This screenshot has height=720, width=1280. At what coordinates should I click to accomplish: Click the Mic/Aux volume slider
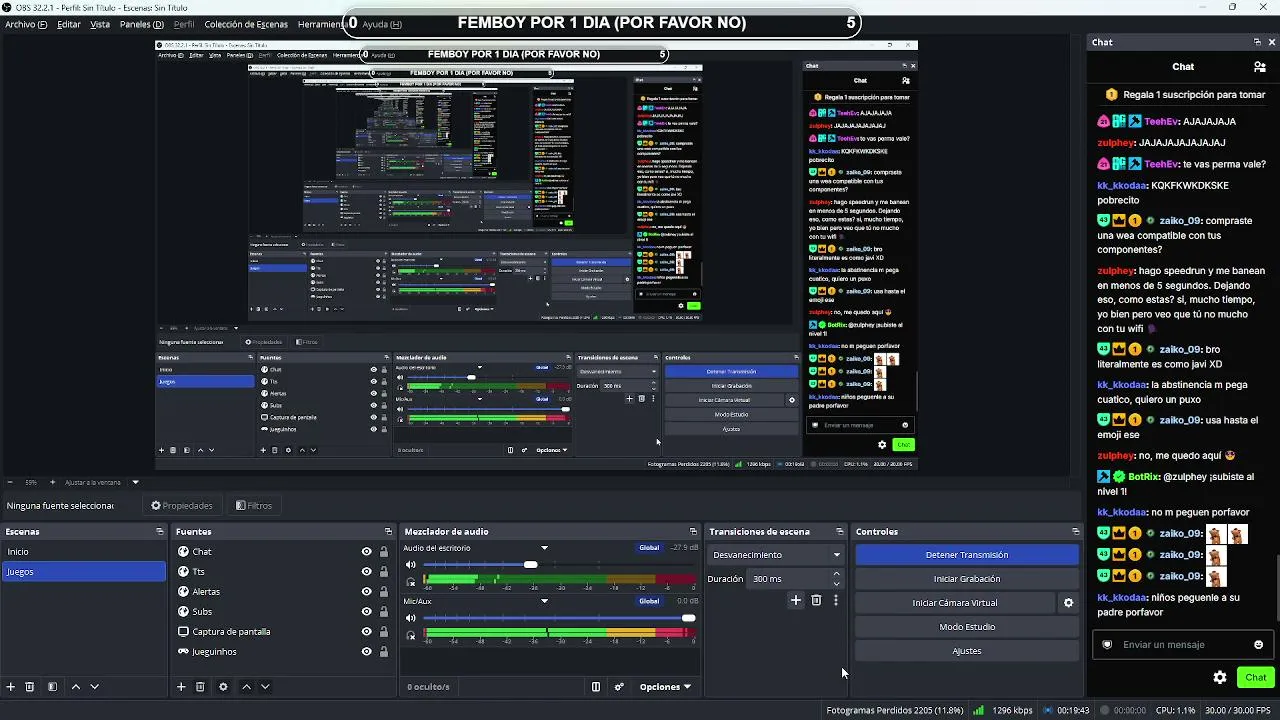[x=560, y=619]
